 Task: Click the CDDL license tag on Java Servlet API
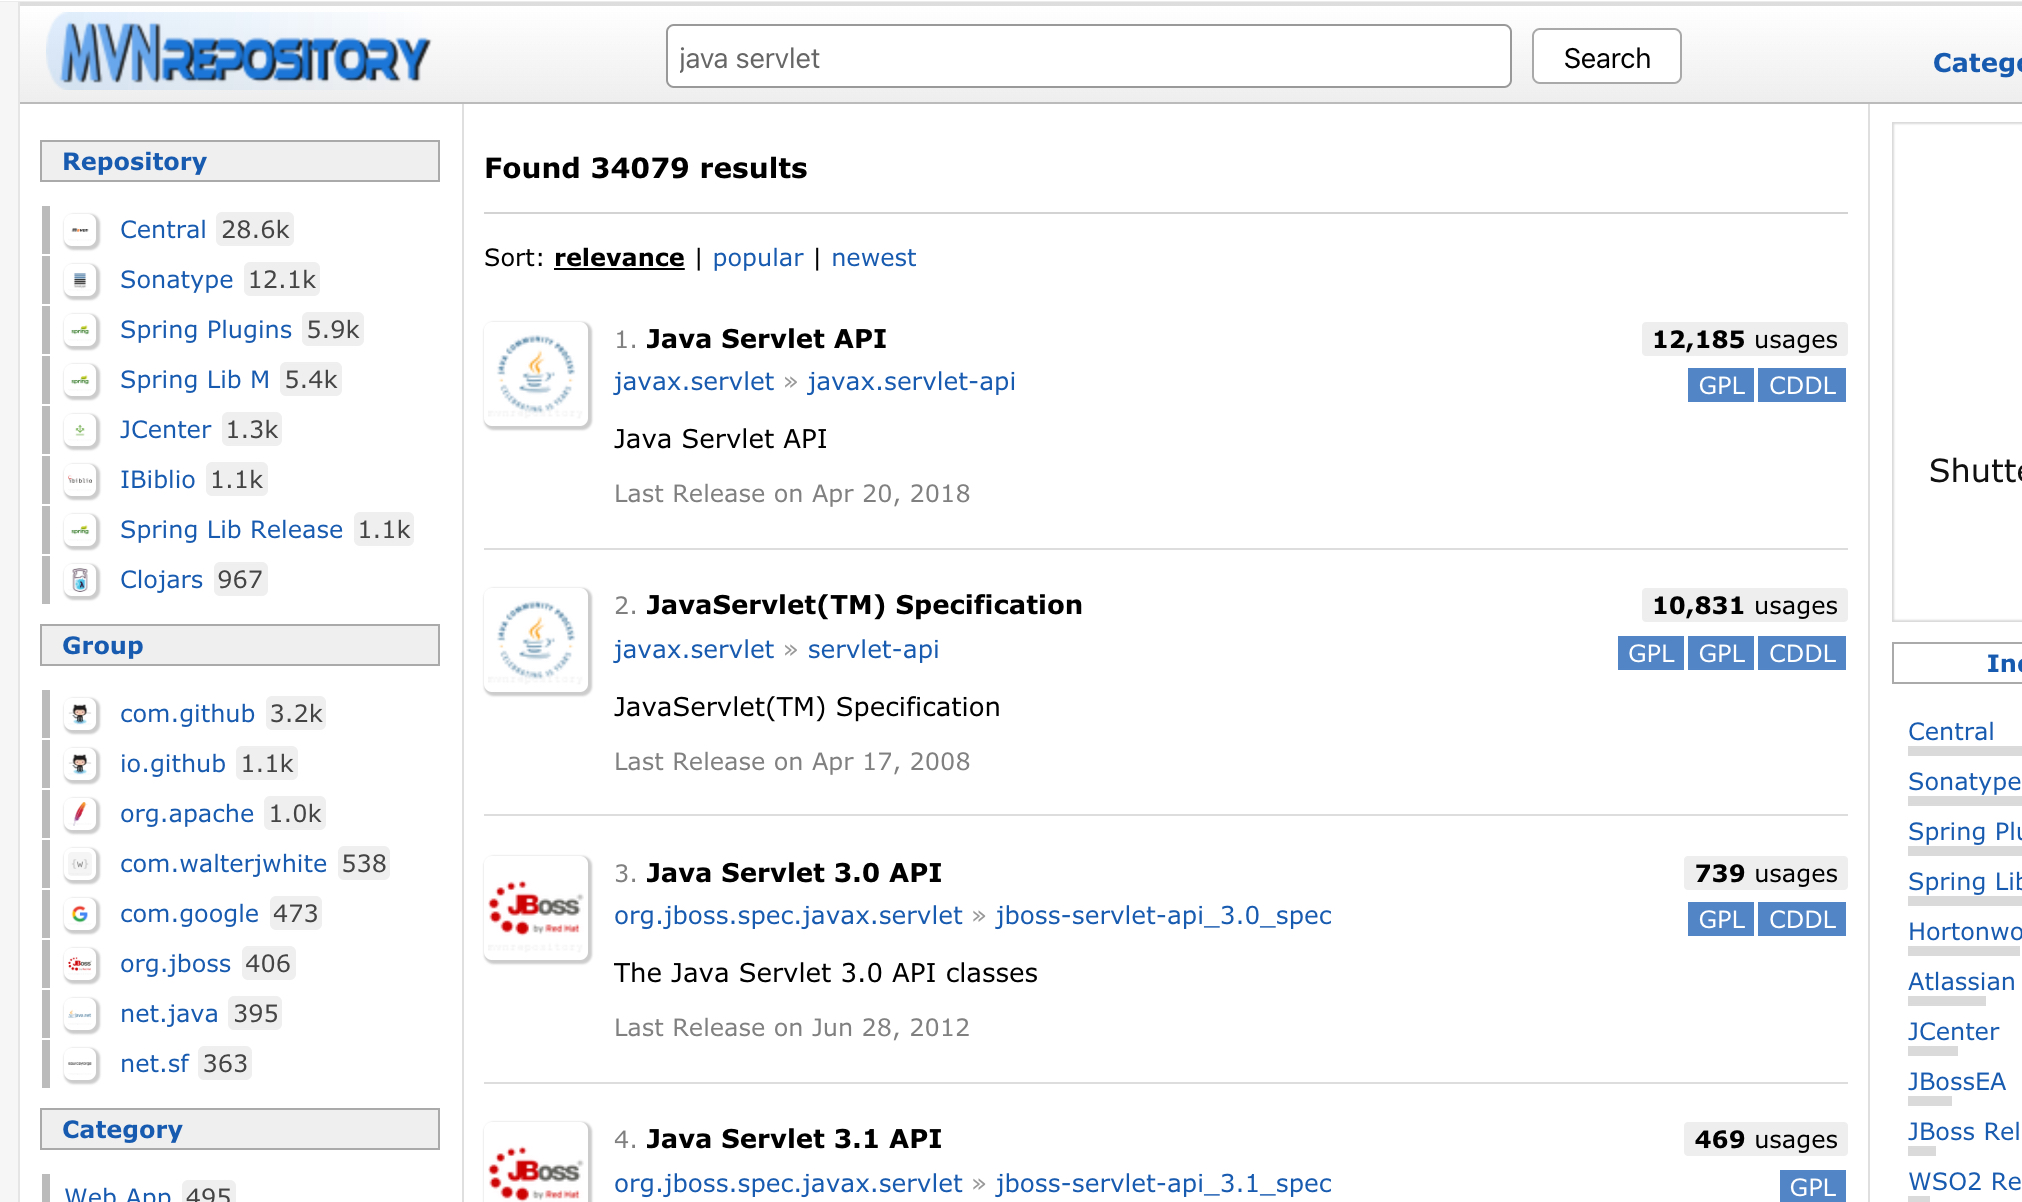[x=1801, y=386]
